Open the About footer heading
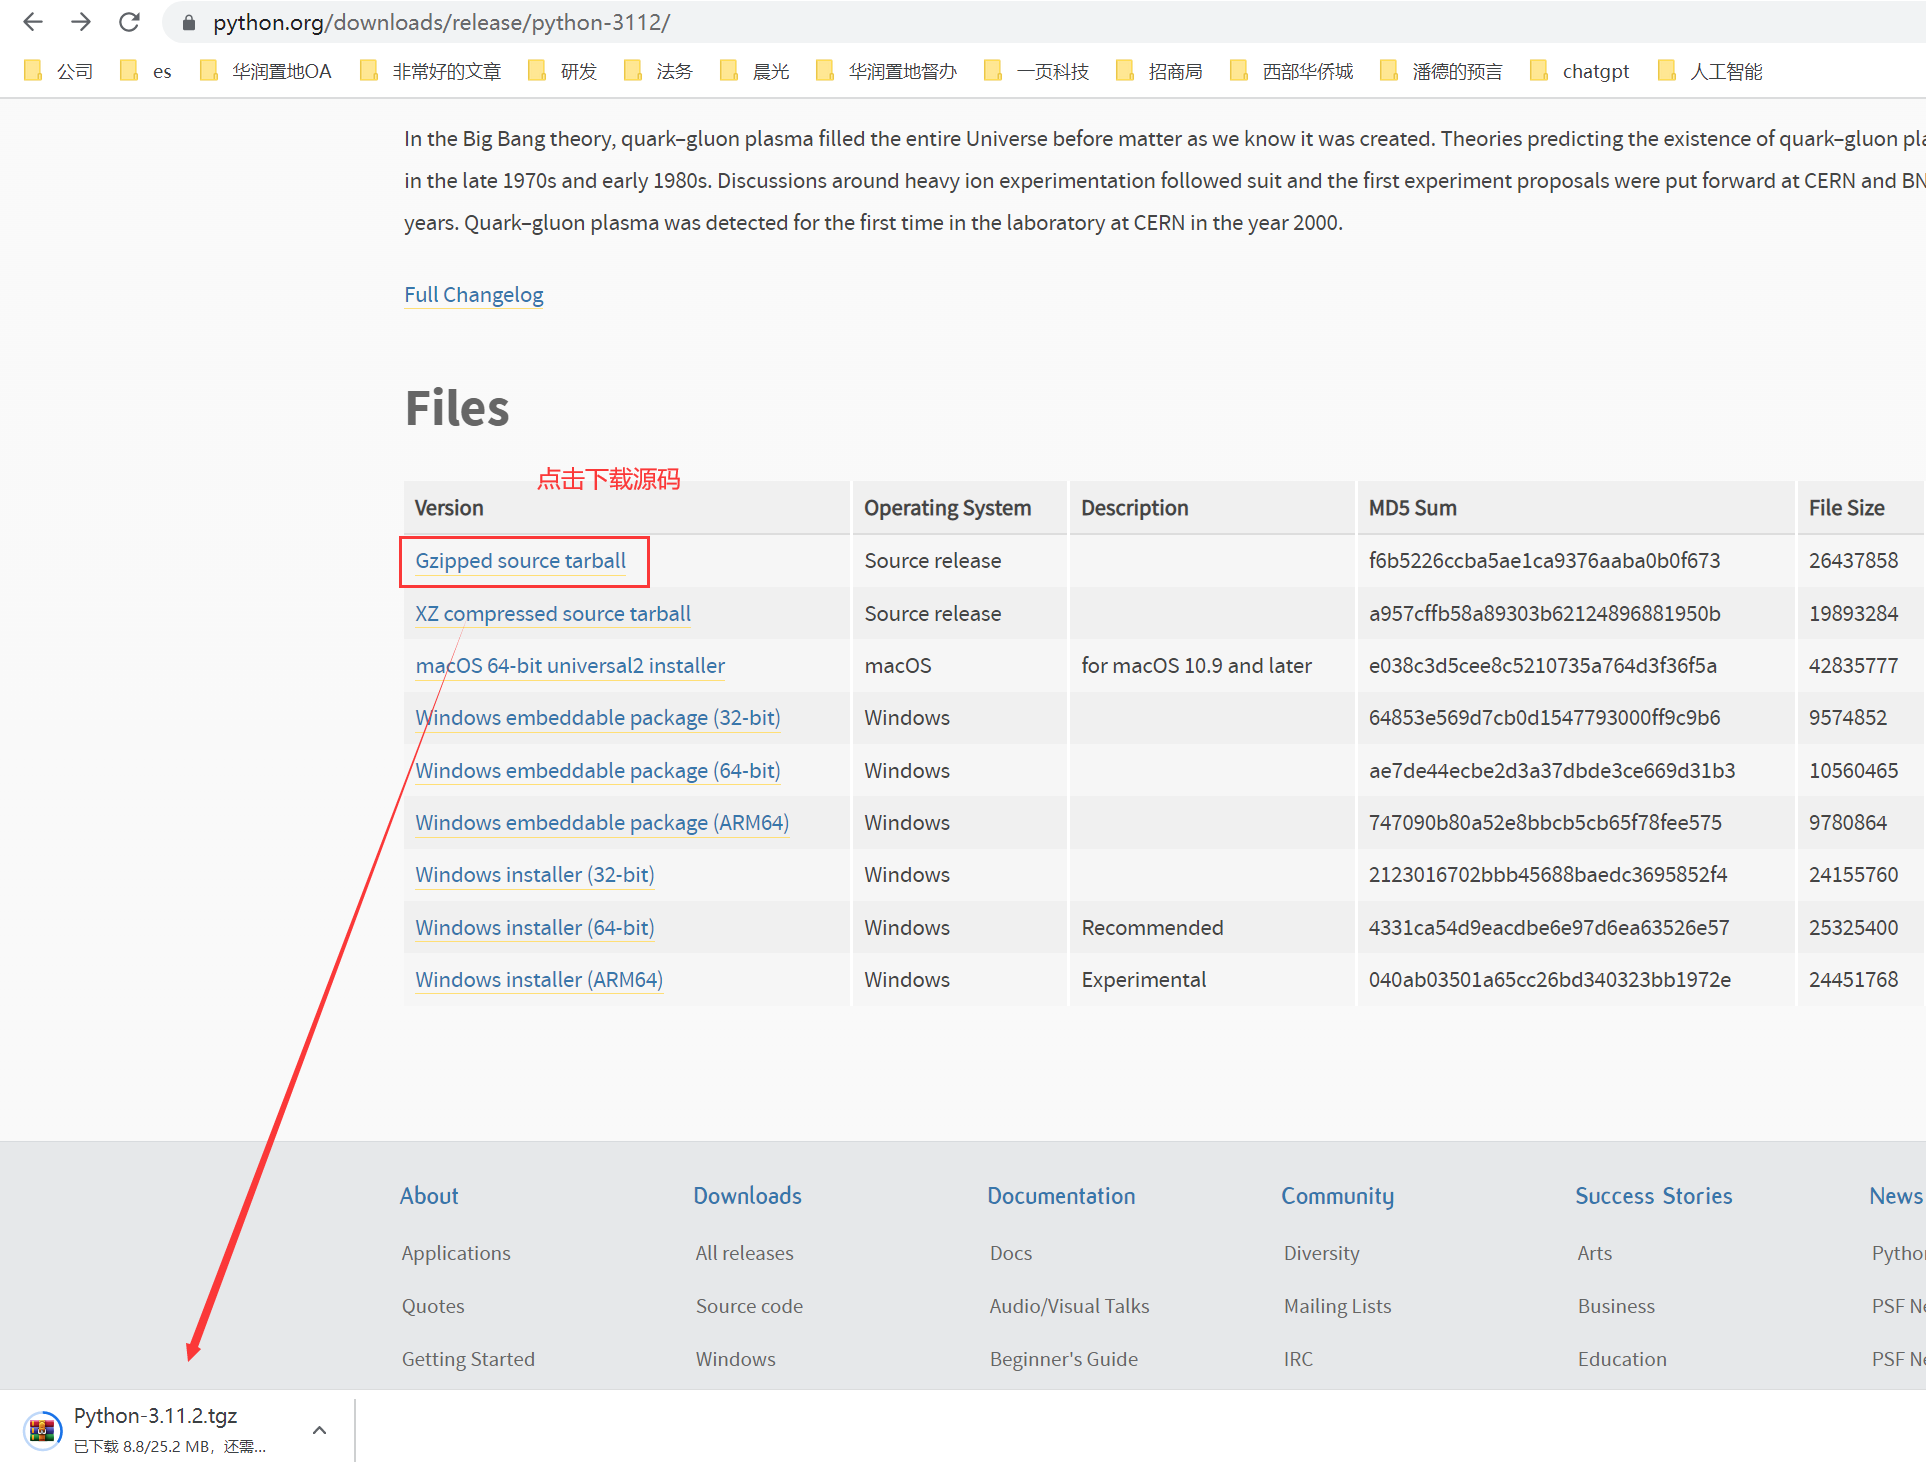This screenshot has width=1926, height=1462. click(x=429, y=1196)
